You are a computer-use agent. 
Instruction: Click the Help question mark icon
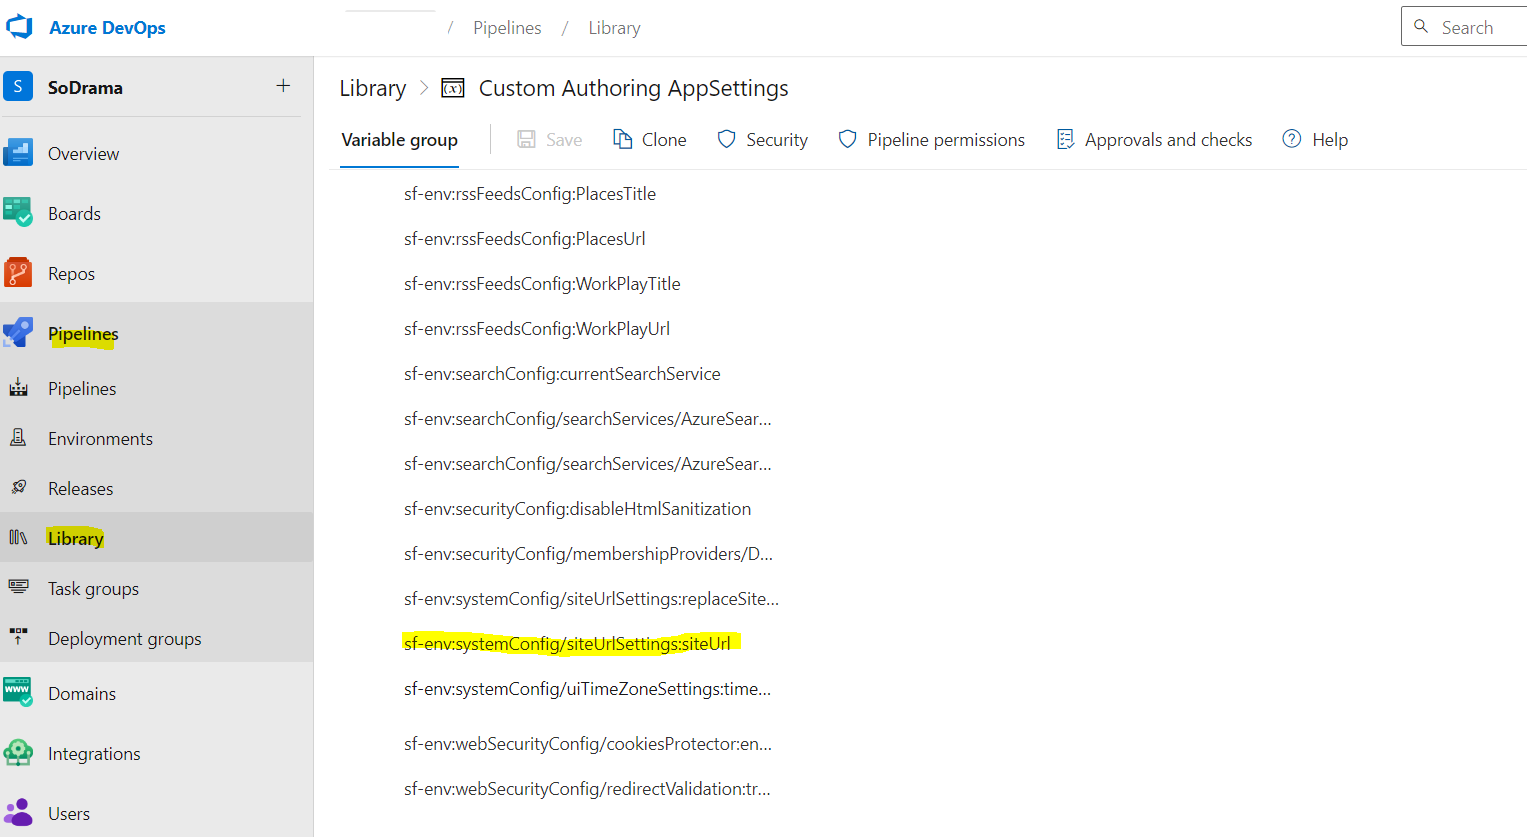(x=1292, y=139)
